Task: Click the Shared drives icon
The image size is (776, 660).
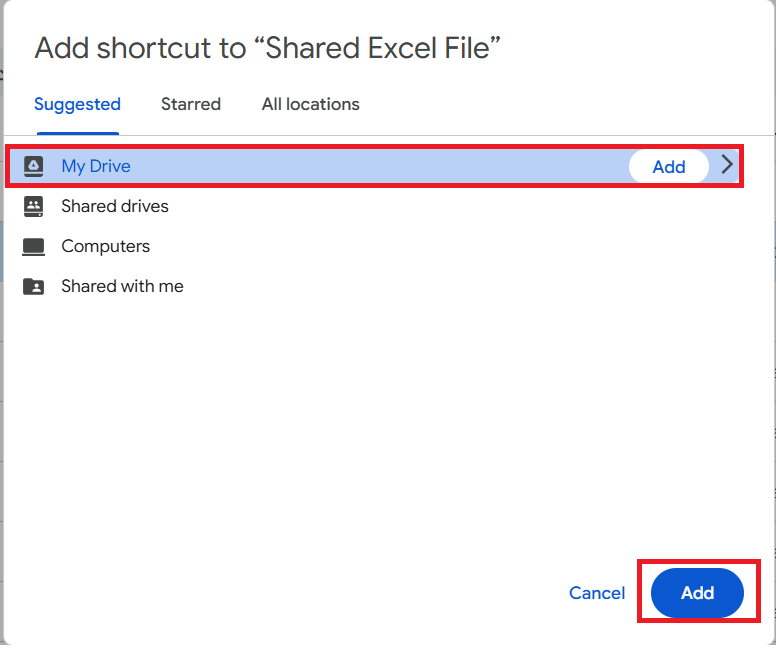Action: click(34, 206)
